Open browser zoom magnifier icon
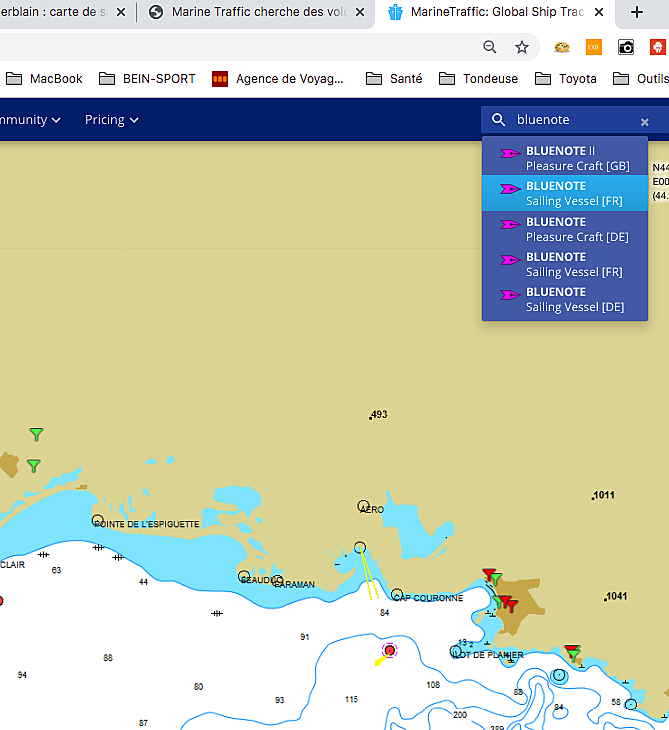The width and height of the screenshot is (669, 730). point(489,47)
